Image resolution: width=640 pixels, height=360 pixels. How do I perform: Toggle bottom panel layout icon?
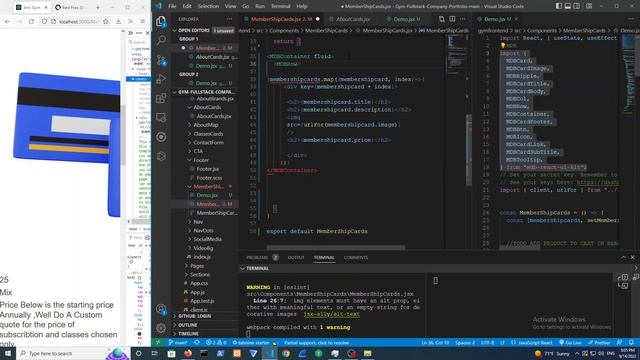point(568,6)
